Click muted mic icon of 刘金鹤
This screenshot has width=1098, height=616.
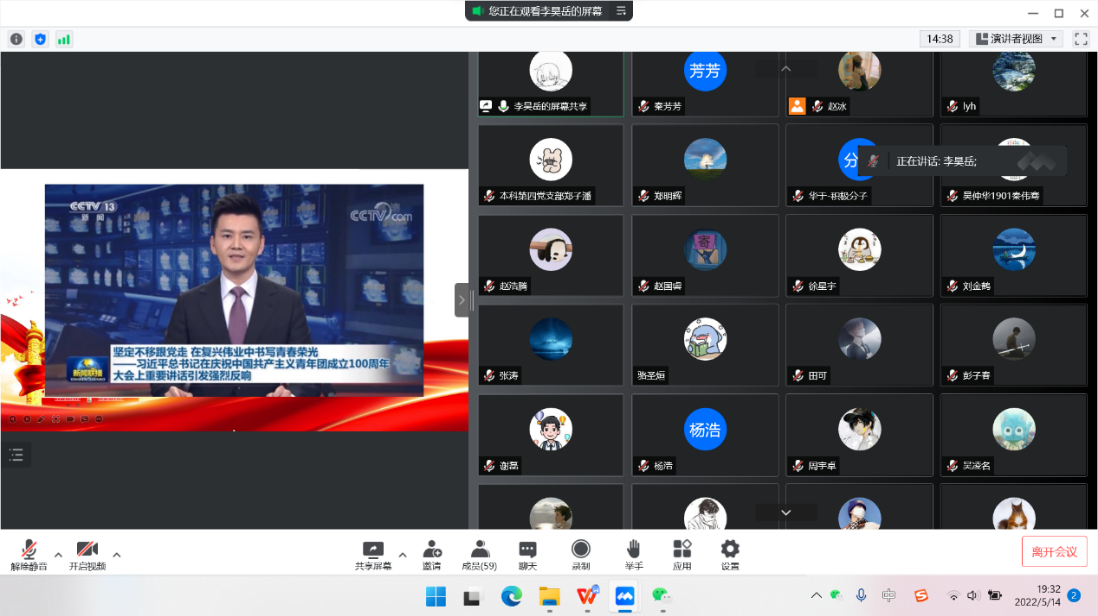pyautogui.click(x=952, y=286)
